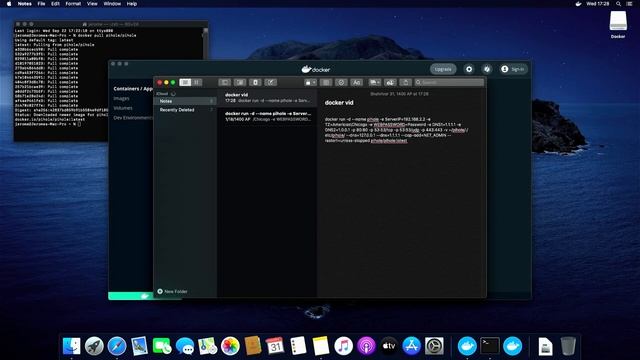This screenshot has height=360, width=640.
Task: Click the Notes share icon
Action: 405,82
